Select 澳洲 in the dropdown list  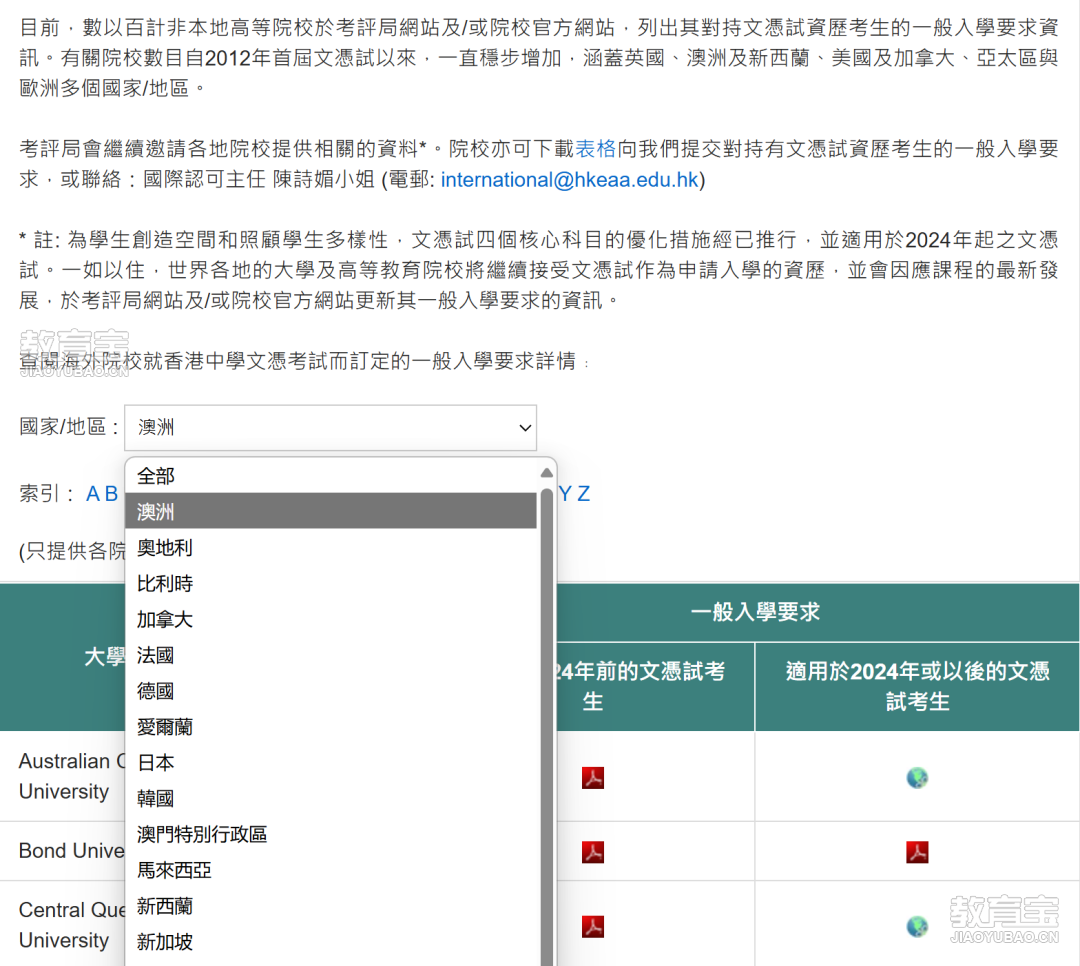coord(331,511)
